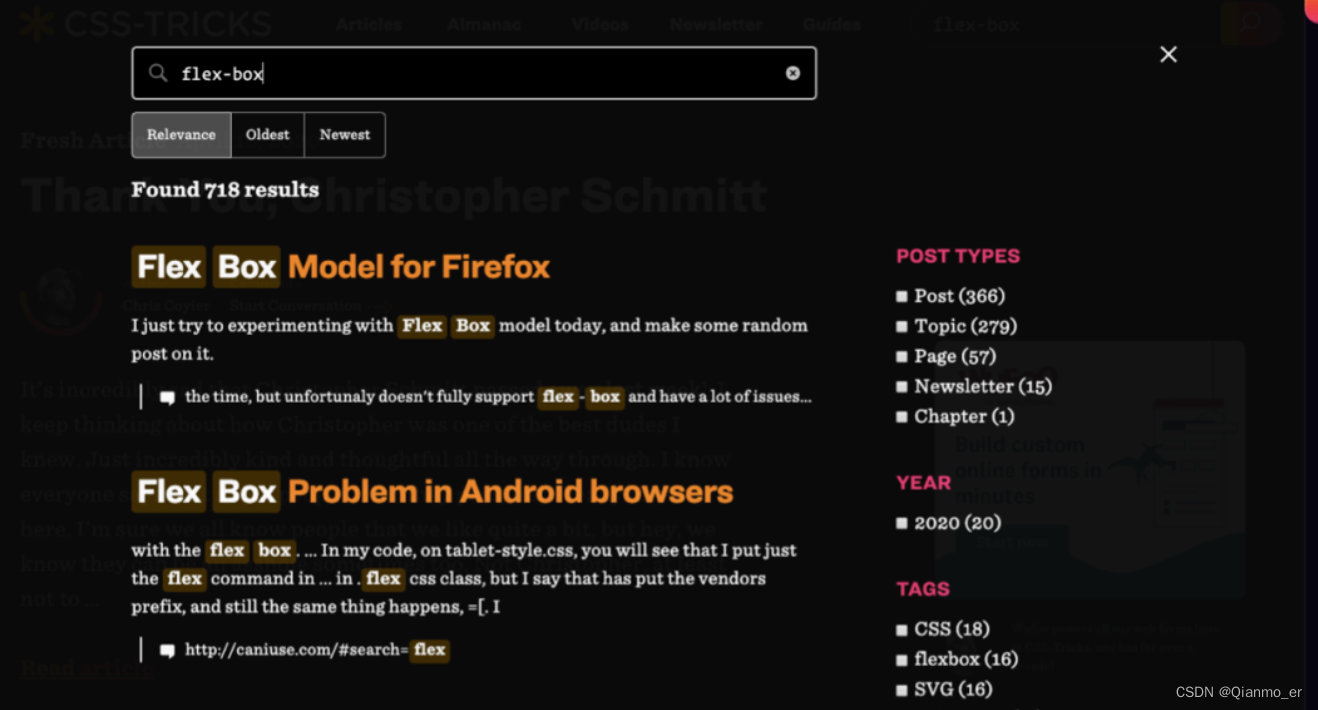Focus the flex-box search input

pos(474,73)
